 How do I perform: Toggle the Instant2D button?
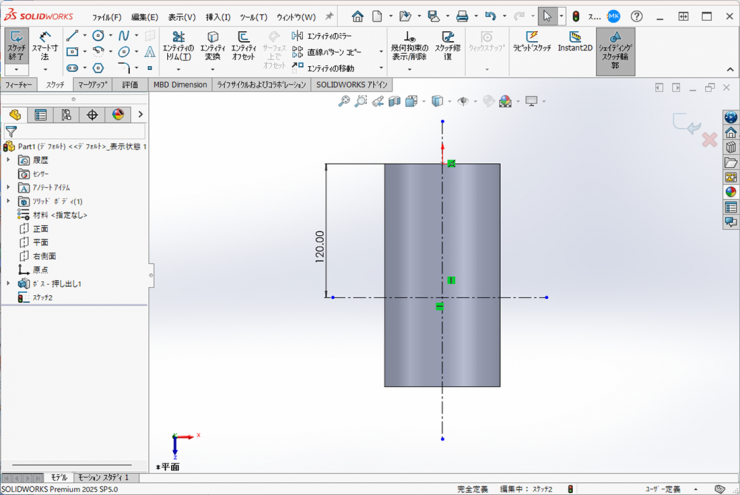[575, 42]
